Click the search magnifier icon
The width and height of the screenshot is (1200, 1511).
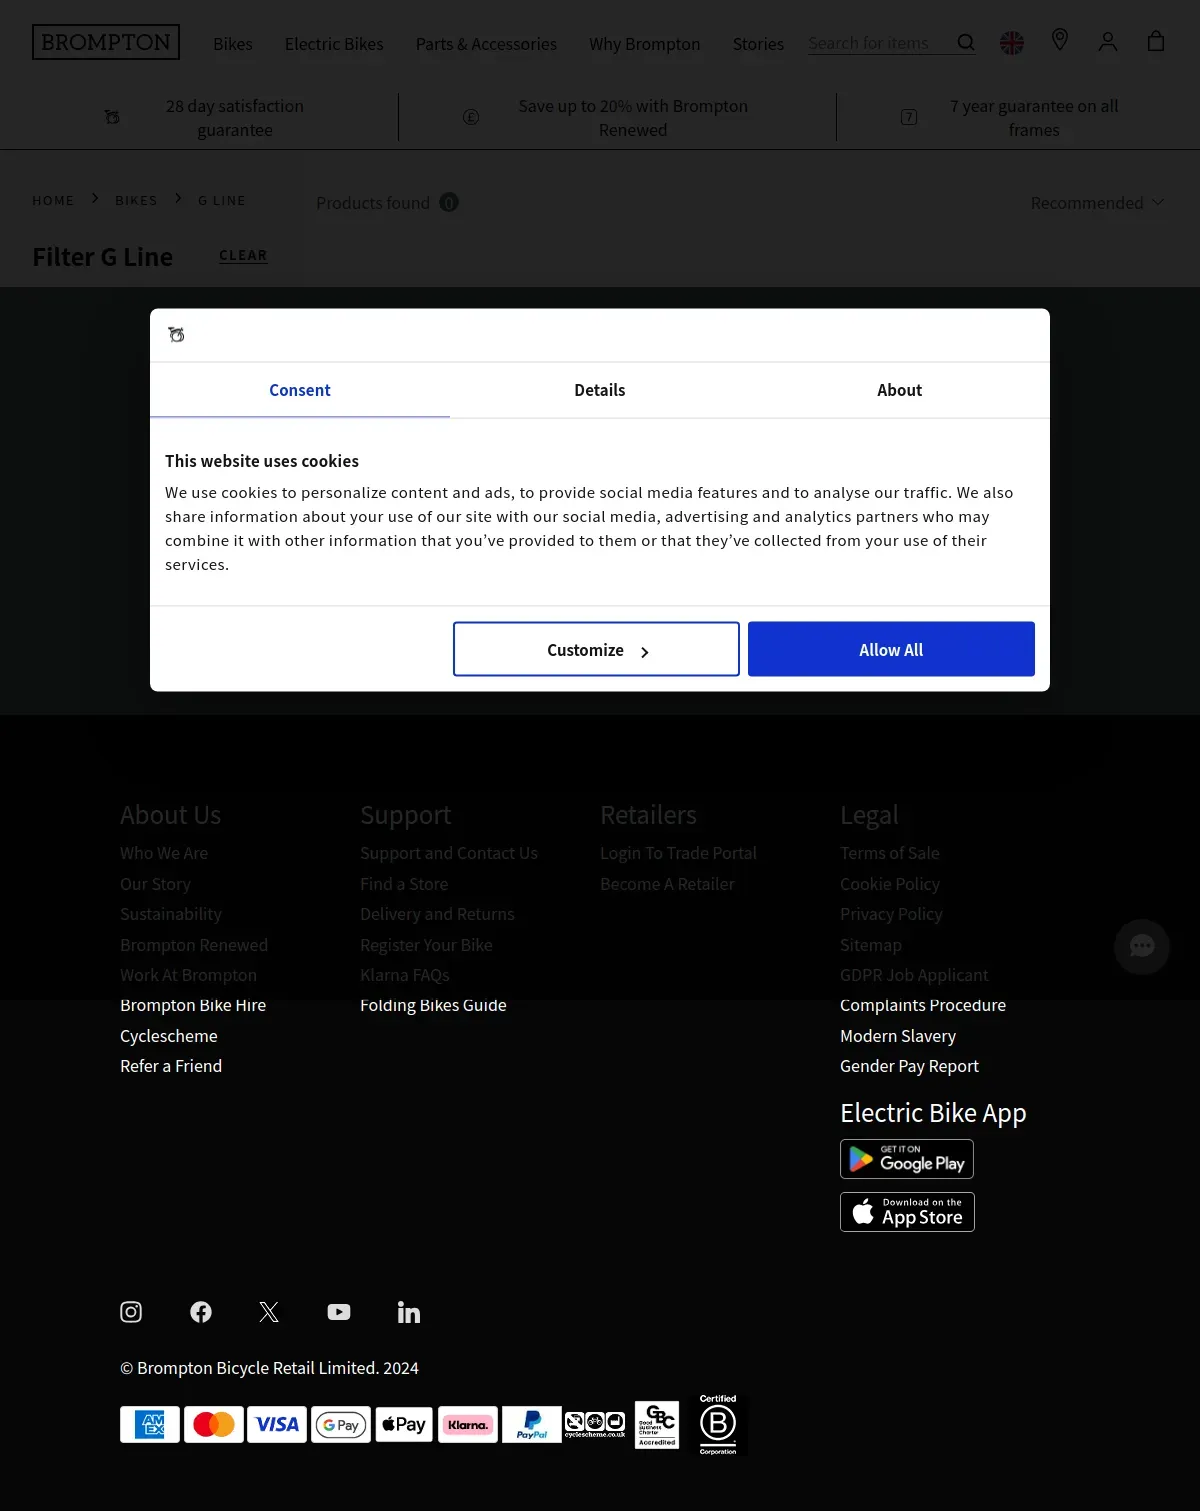965,43
